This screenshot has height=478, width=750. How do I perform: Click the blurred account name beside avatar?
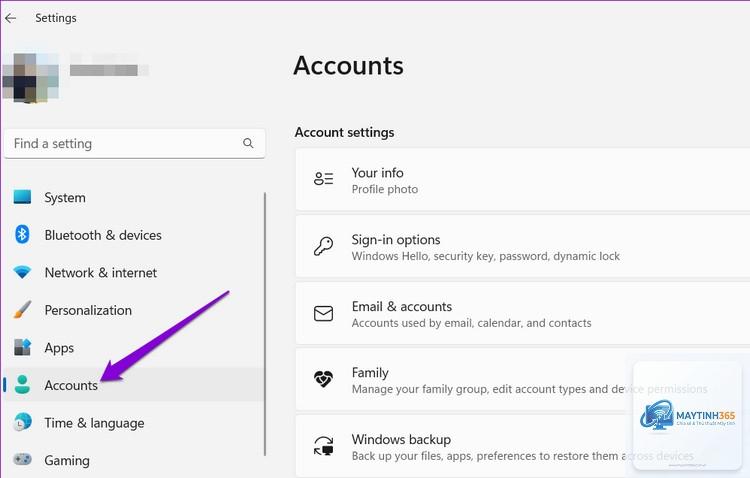pos(109,70)
